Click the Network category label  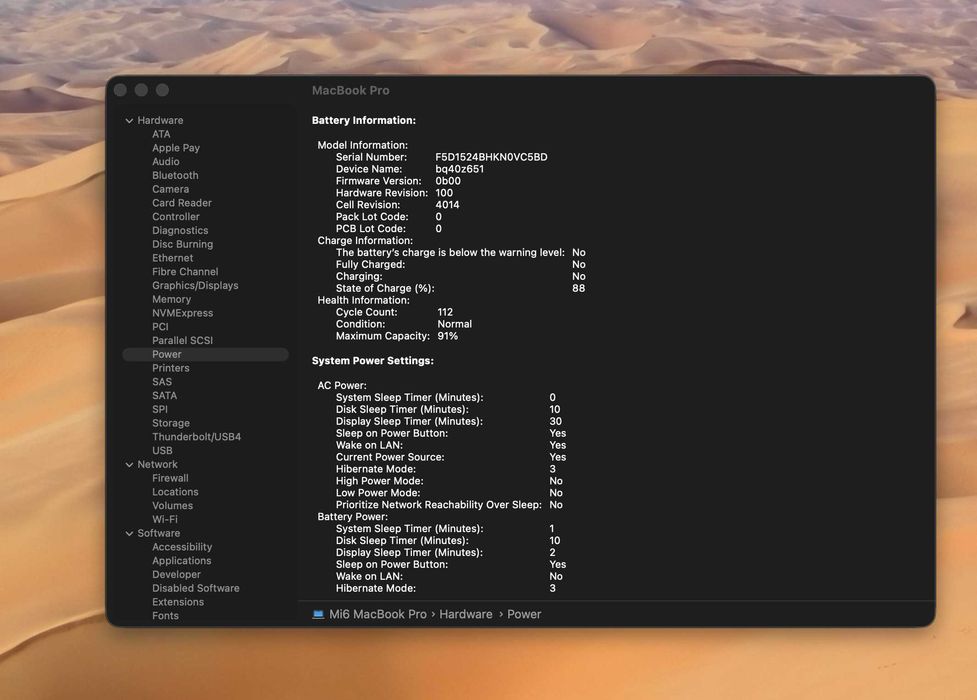coord(157,464)
